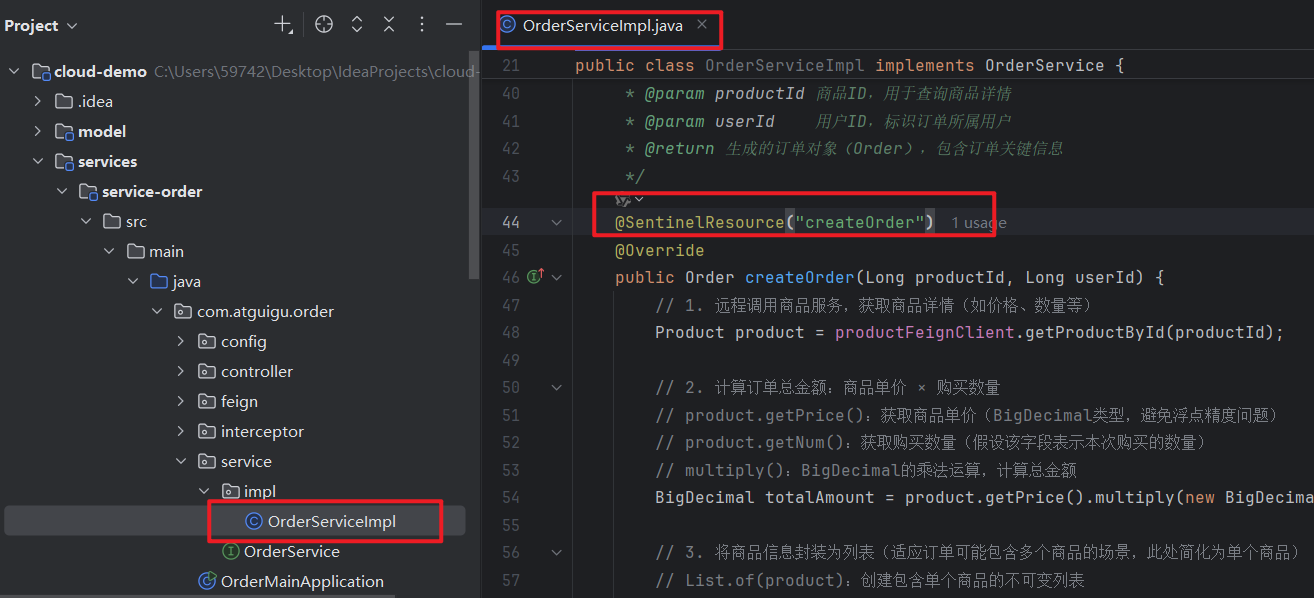Select the config package row
The image size is (1314, 598).
pos(234,341)
